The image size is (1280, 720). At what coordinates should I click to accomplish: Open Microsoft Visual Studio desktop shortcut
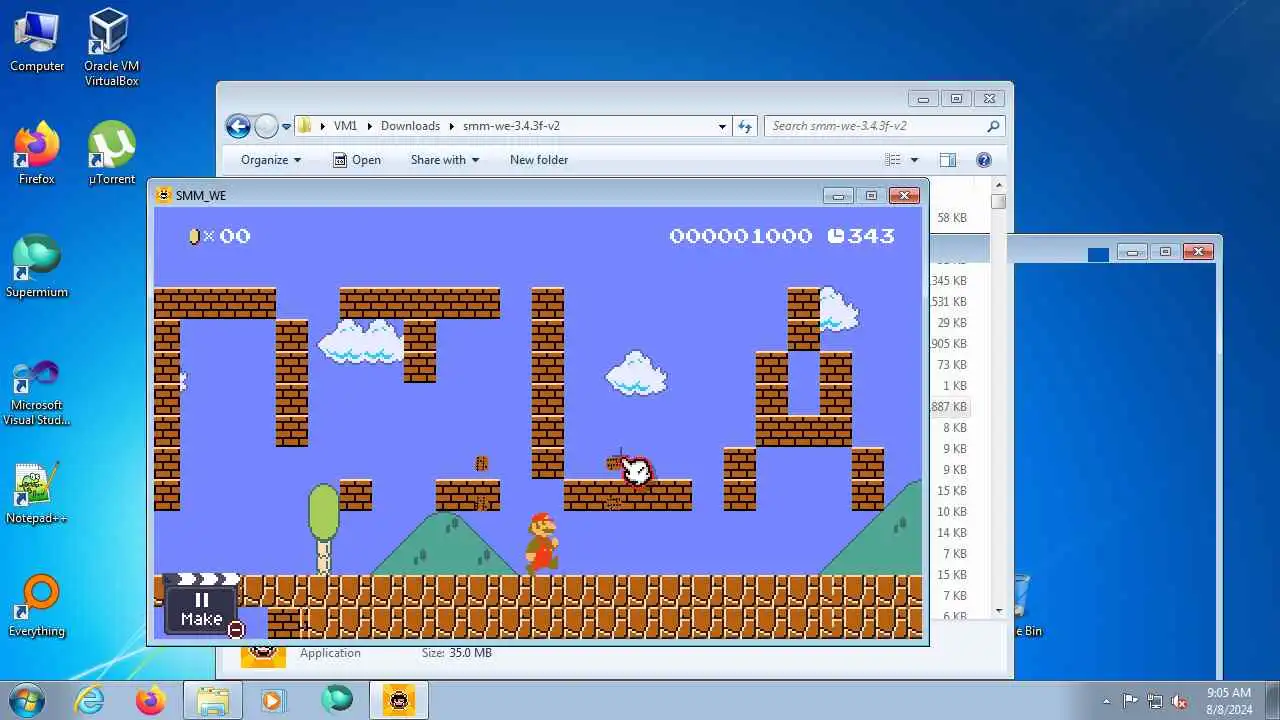[37, 393]
